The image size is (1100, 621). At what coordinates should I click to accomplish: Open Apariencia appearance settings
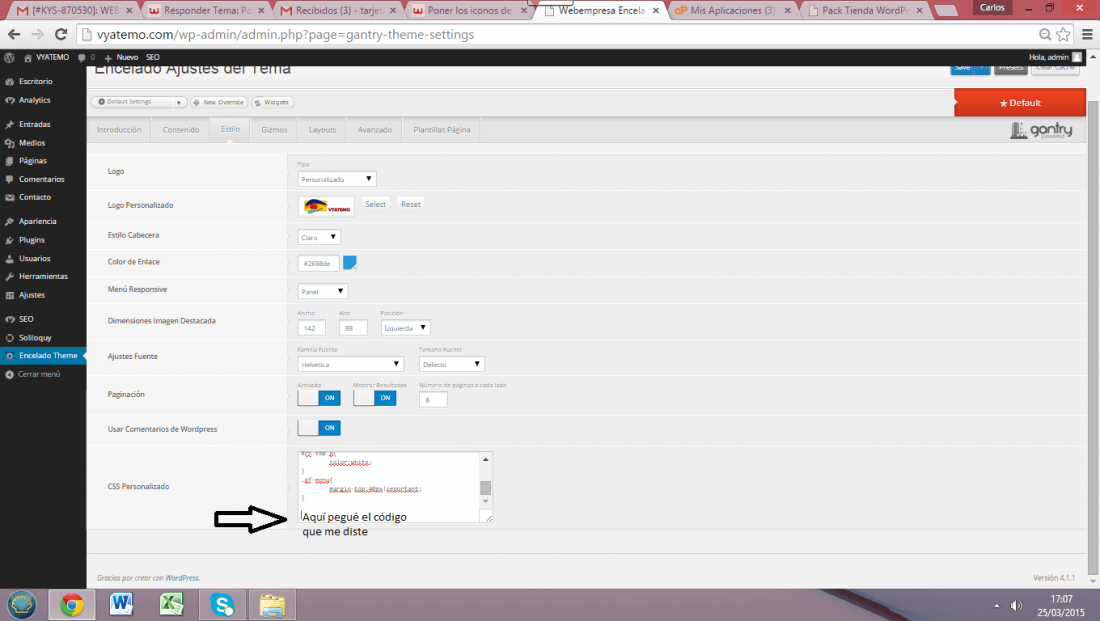tap(37, 221)
